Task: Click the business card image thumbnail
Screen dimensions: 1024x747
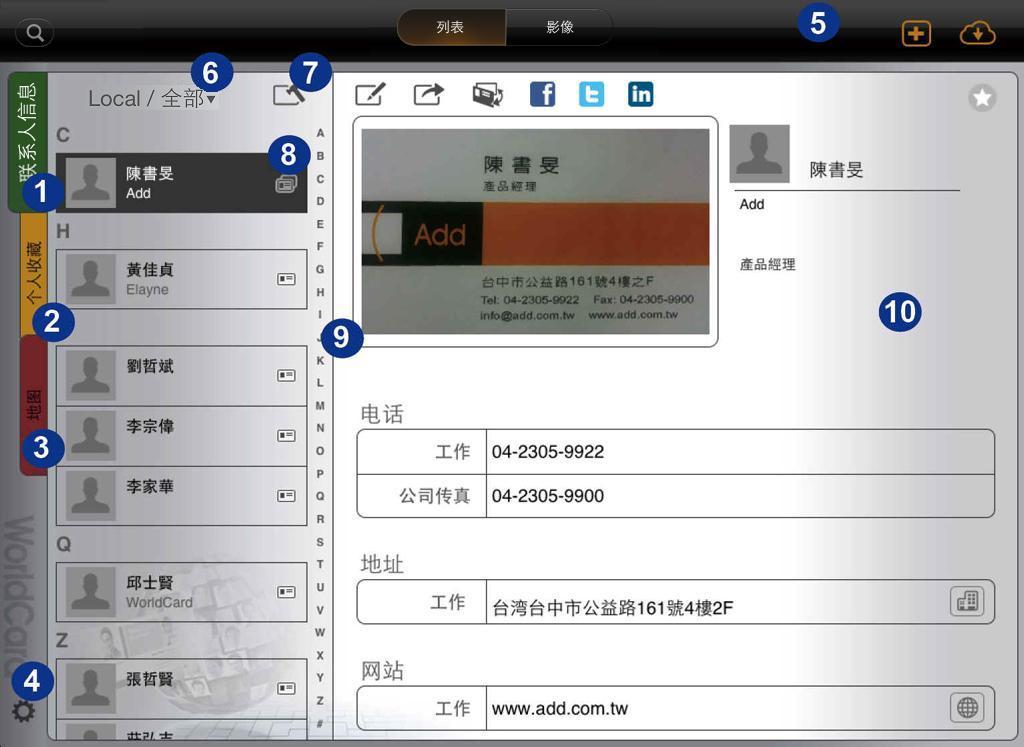Action: click(535, 231)
